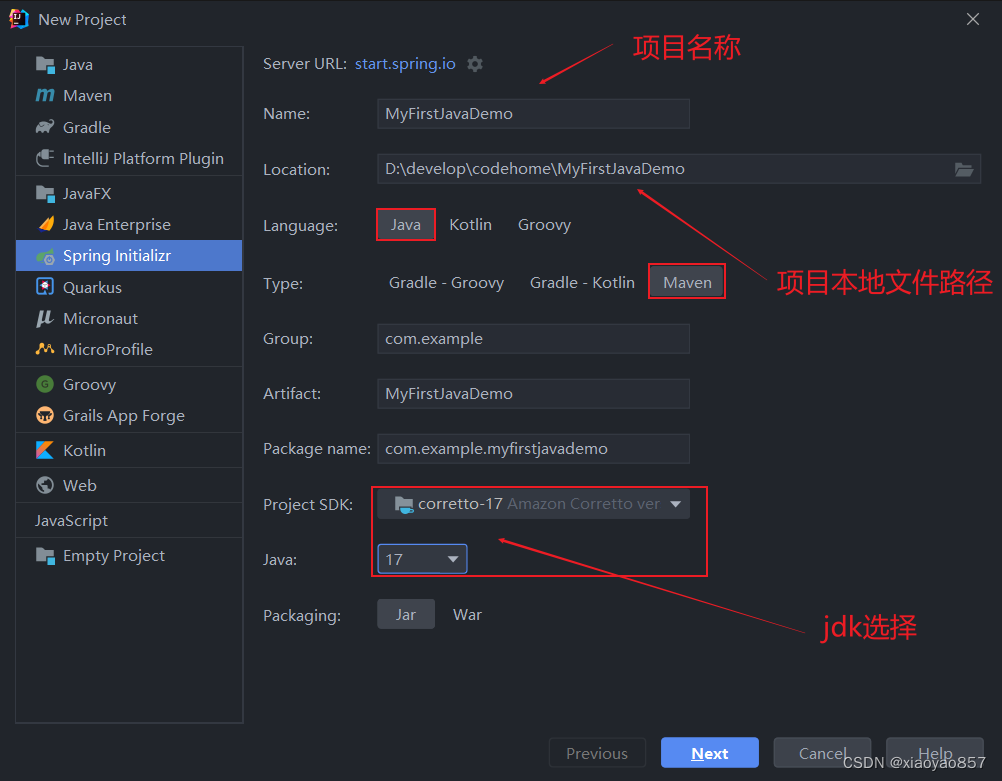The height and width of the screenshot is (781, 1002).
Task: Open the Project SDK dropdown
Action: (x=533, y=504)
